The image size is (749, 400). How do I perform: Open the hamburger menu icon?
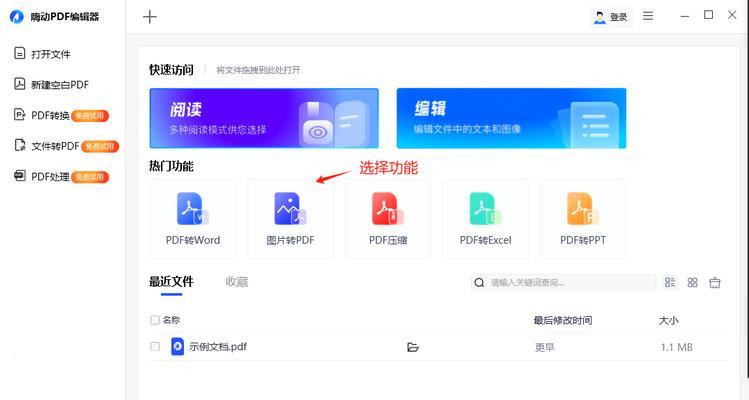click(648, 16)
